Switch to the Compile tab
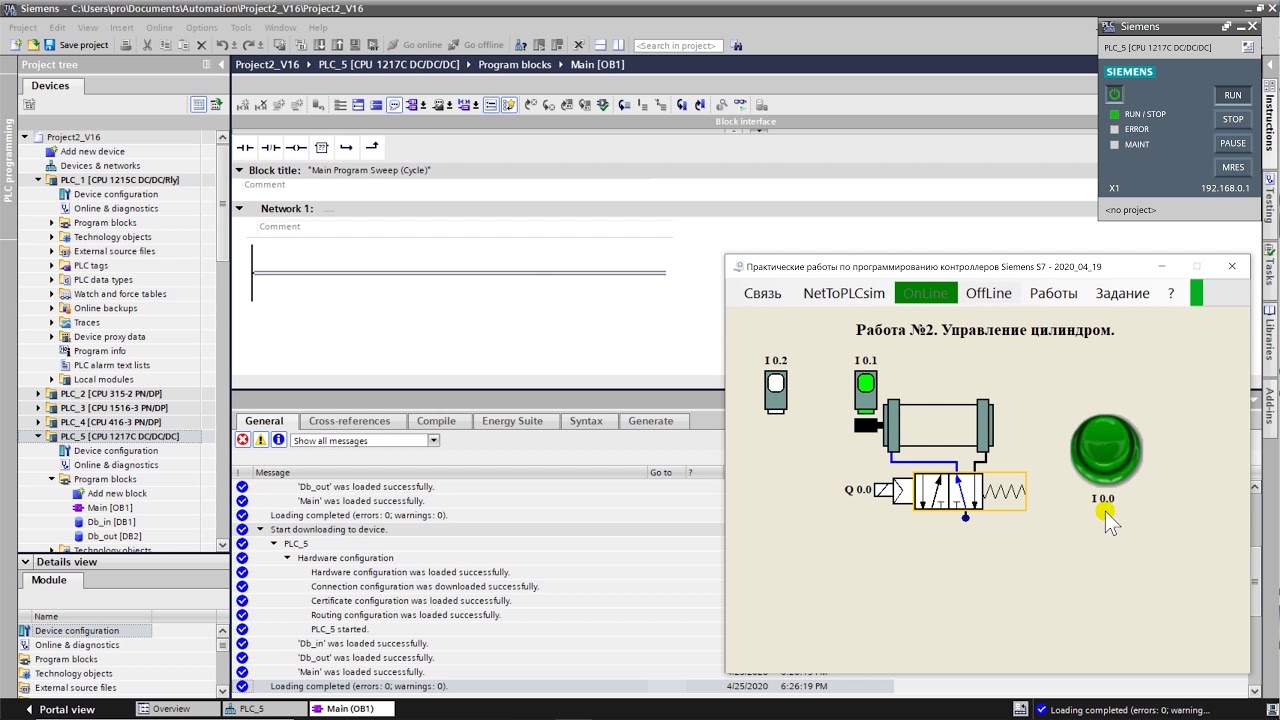 [436, 421]
